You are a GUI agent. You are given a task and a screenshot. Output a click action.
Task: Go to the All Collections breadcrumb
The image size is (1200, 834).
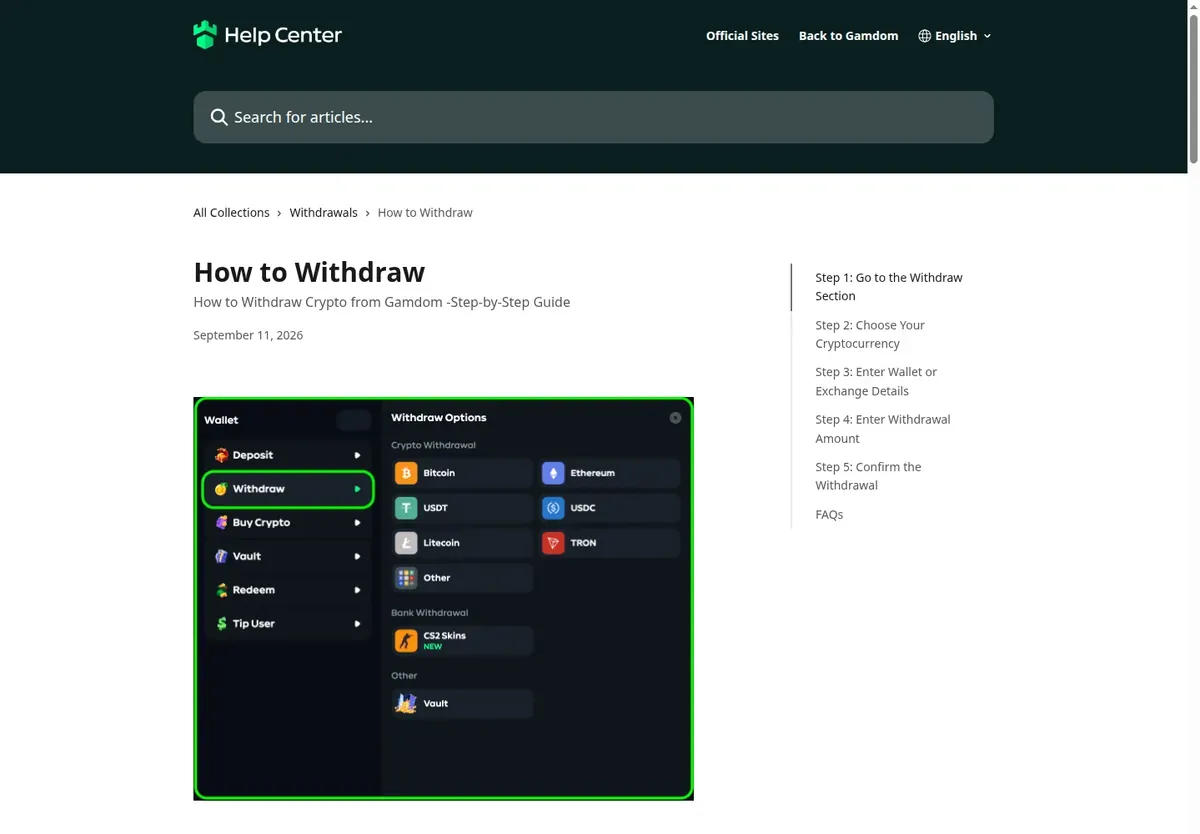point(231,213)
